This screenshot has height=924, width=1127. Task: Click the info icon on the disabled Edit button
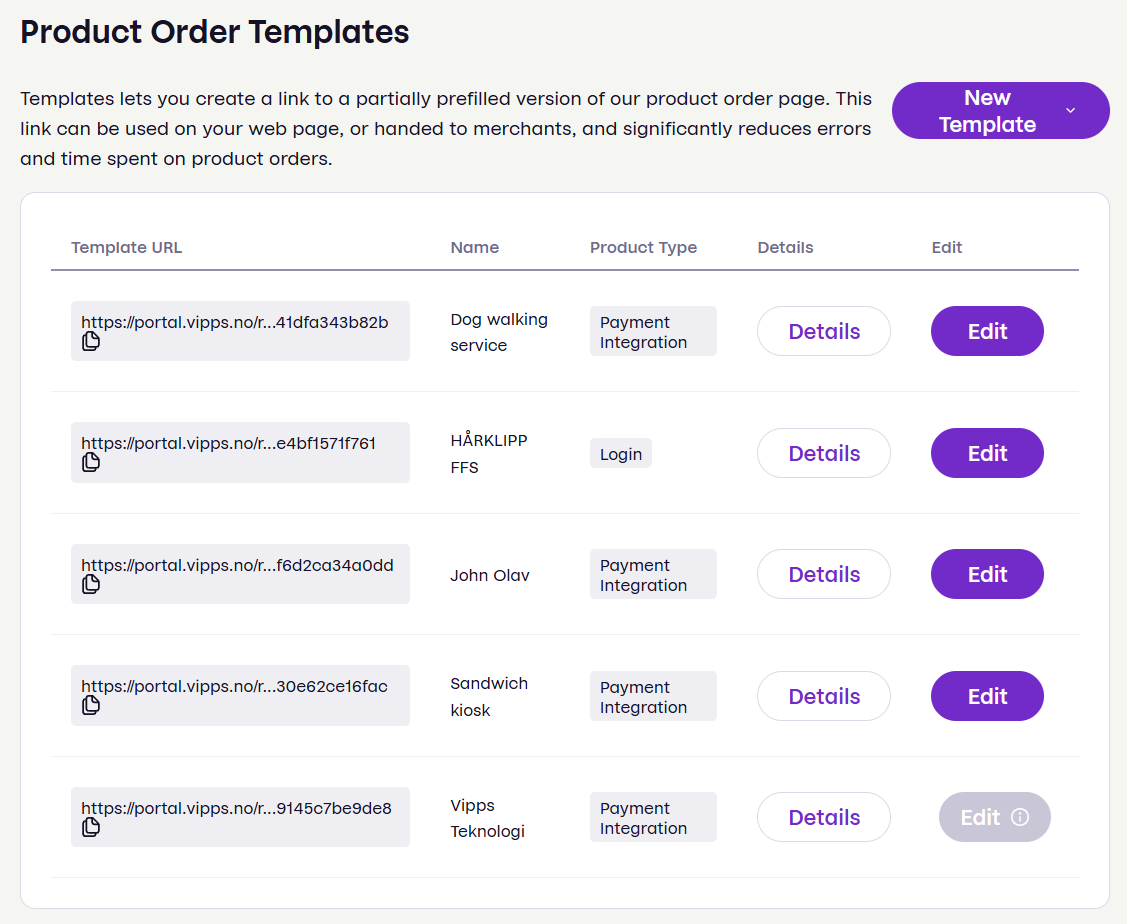coord(1021,817)
